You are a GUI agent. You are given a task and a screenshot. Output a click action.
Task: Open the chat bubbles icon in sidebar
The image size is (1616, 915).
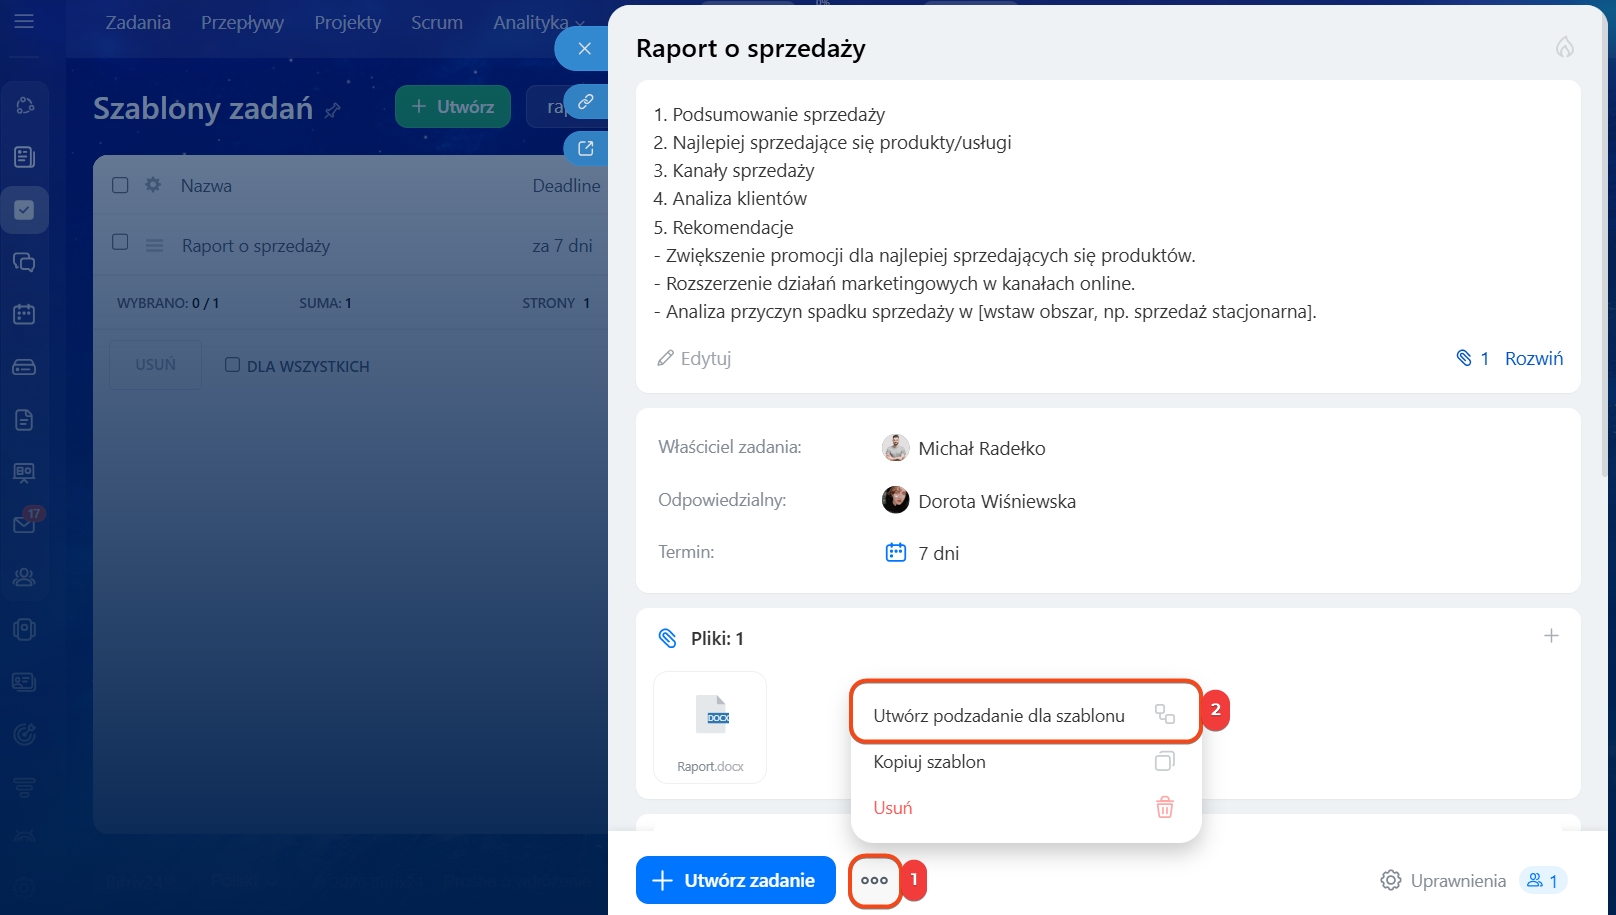pos(24,262)
